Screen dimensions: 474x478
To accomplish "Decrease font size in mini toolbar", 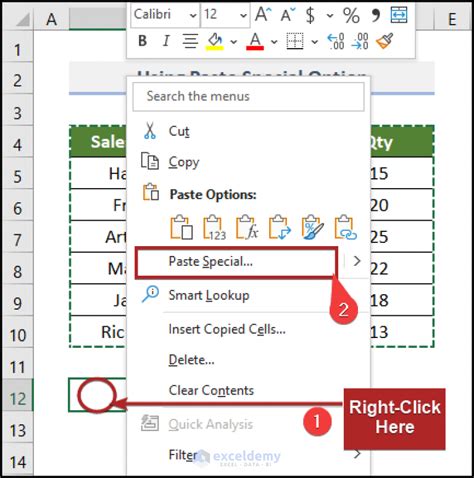I will click(288, 15).
